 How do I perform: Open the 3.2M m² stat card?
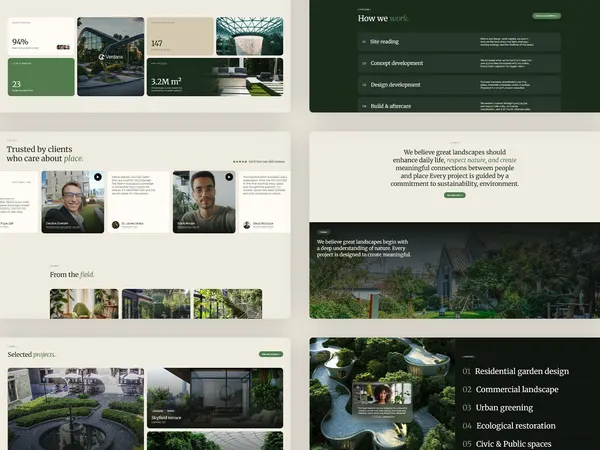[215, 77]
